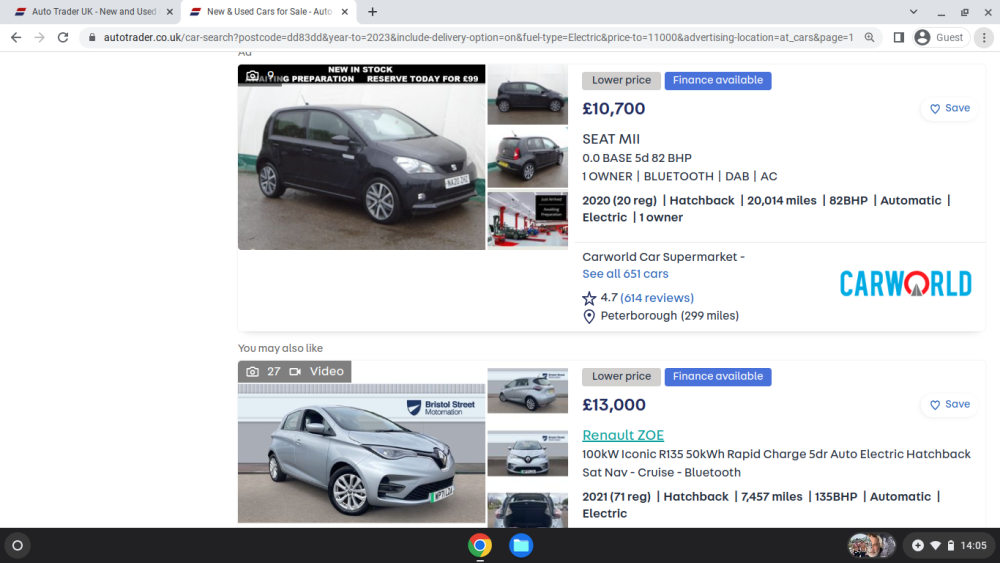This screenshot has height=563, width=1000.
Task: Toggle the browser side panel
Action: [x=899, y=38]
